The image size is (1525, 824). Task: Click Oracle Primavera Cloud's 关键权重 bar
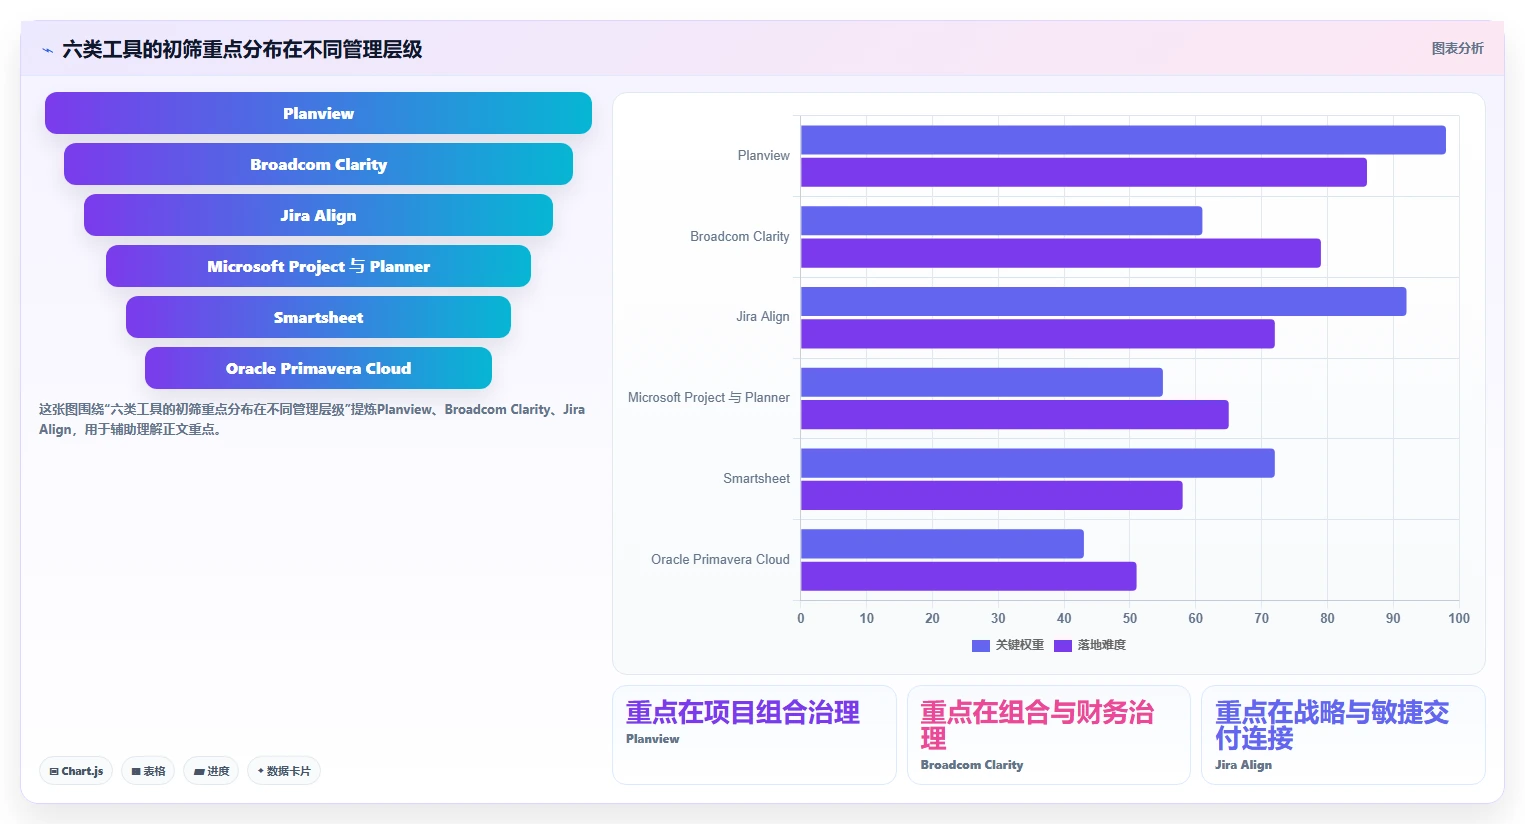[x=942, y=544]
